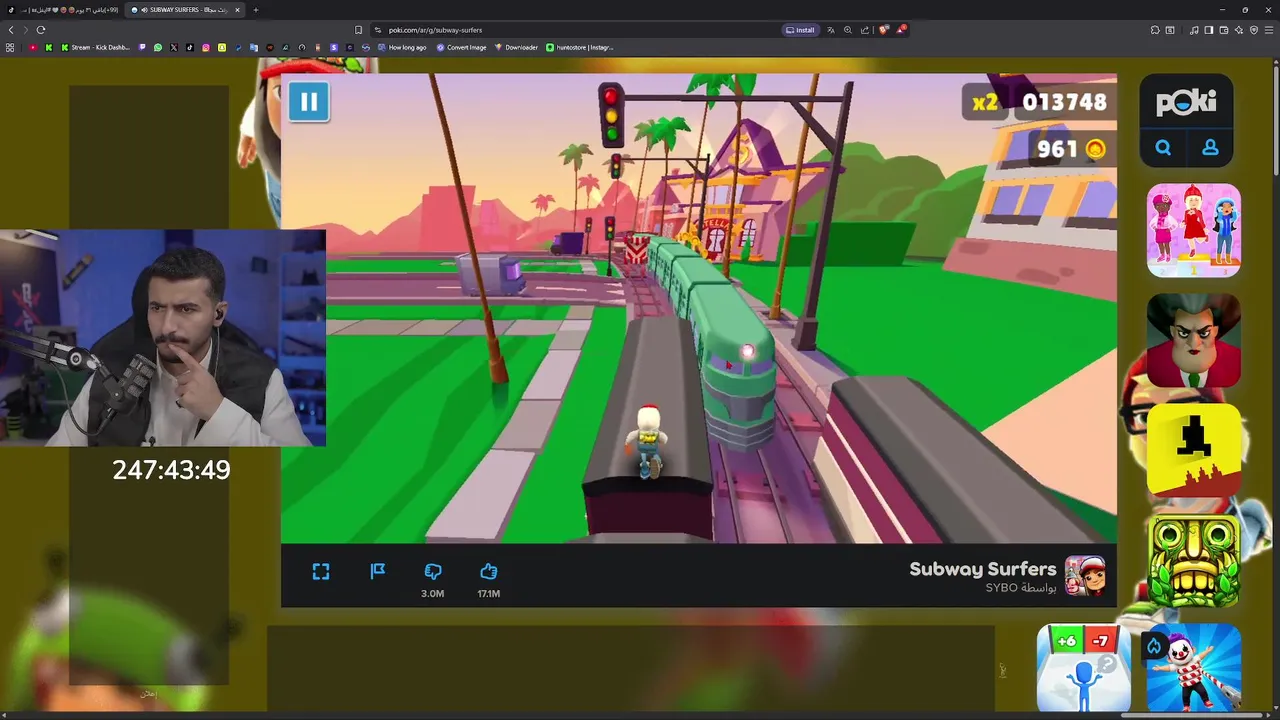Open the Stream - Kick Dashboard bookmark

[x=96, y=47]
